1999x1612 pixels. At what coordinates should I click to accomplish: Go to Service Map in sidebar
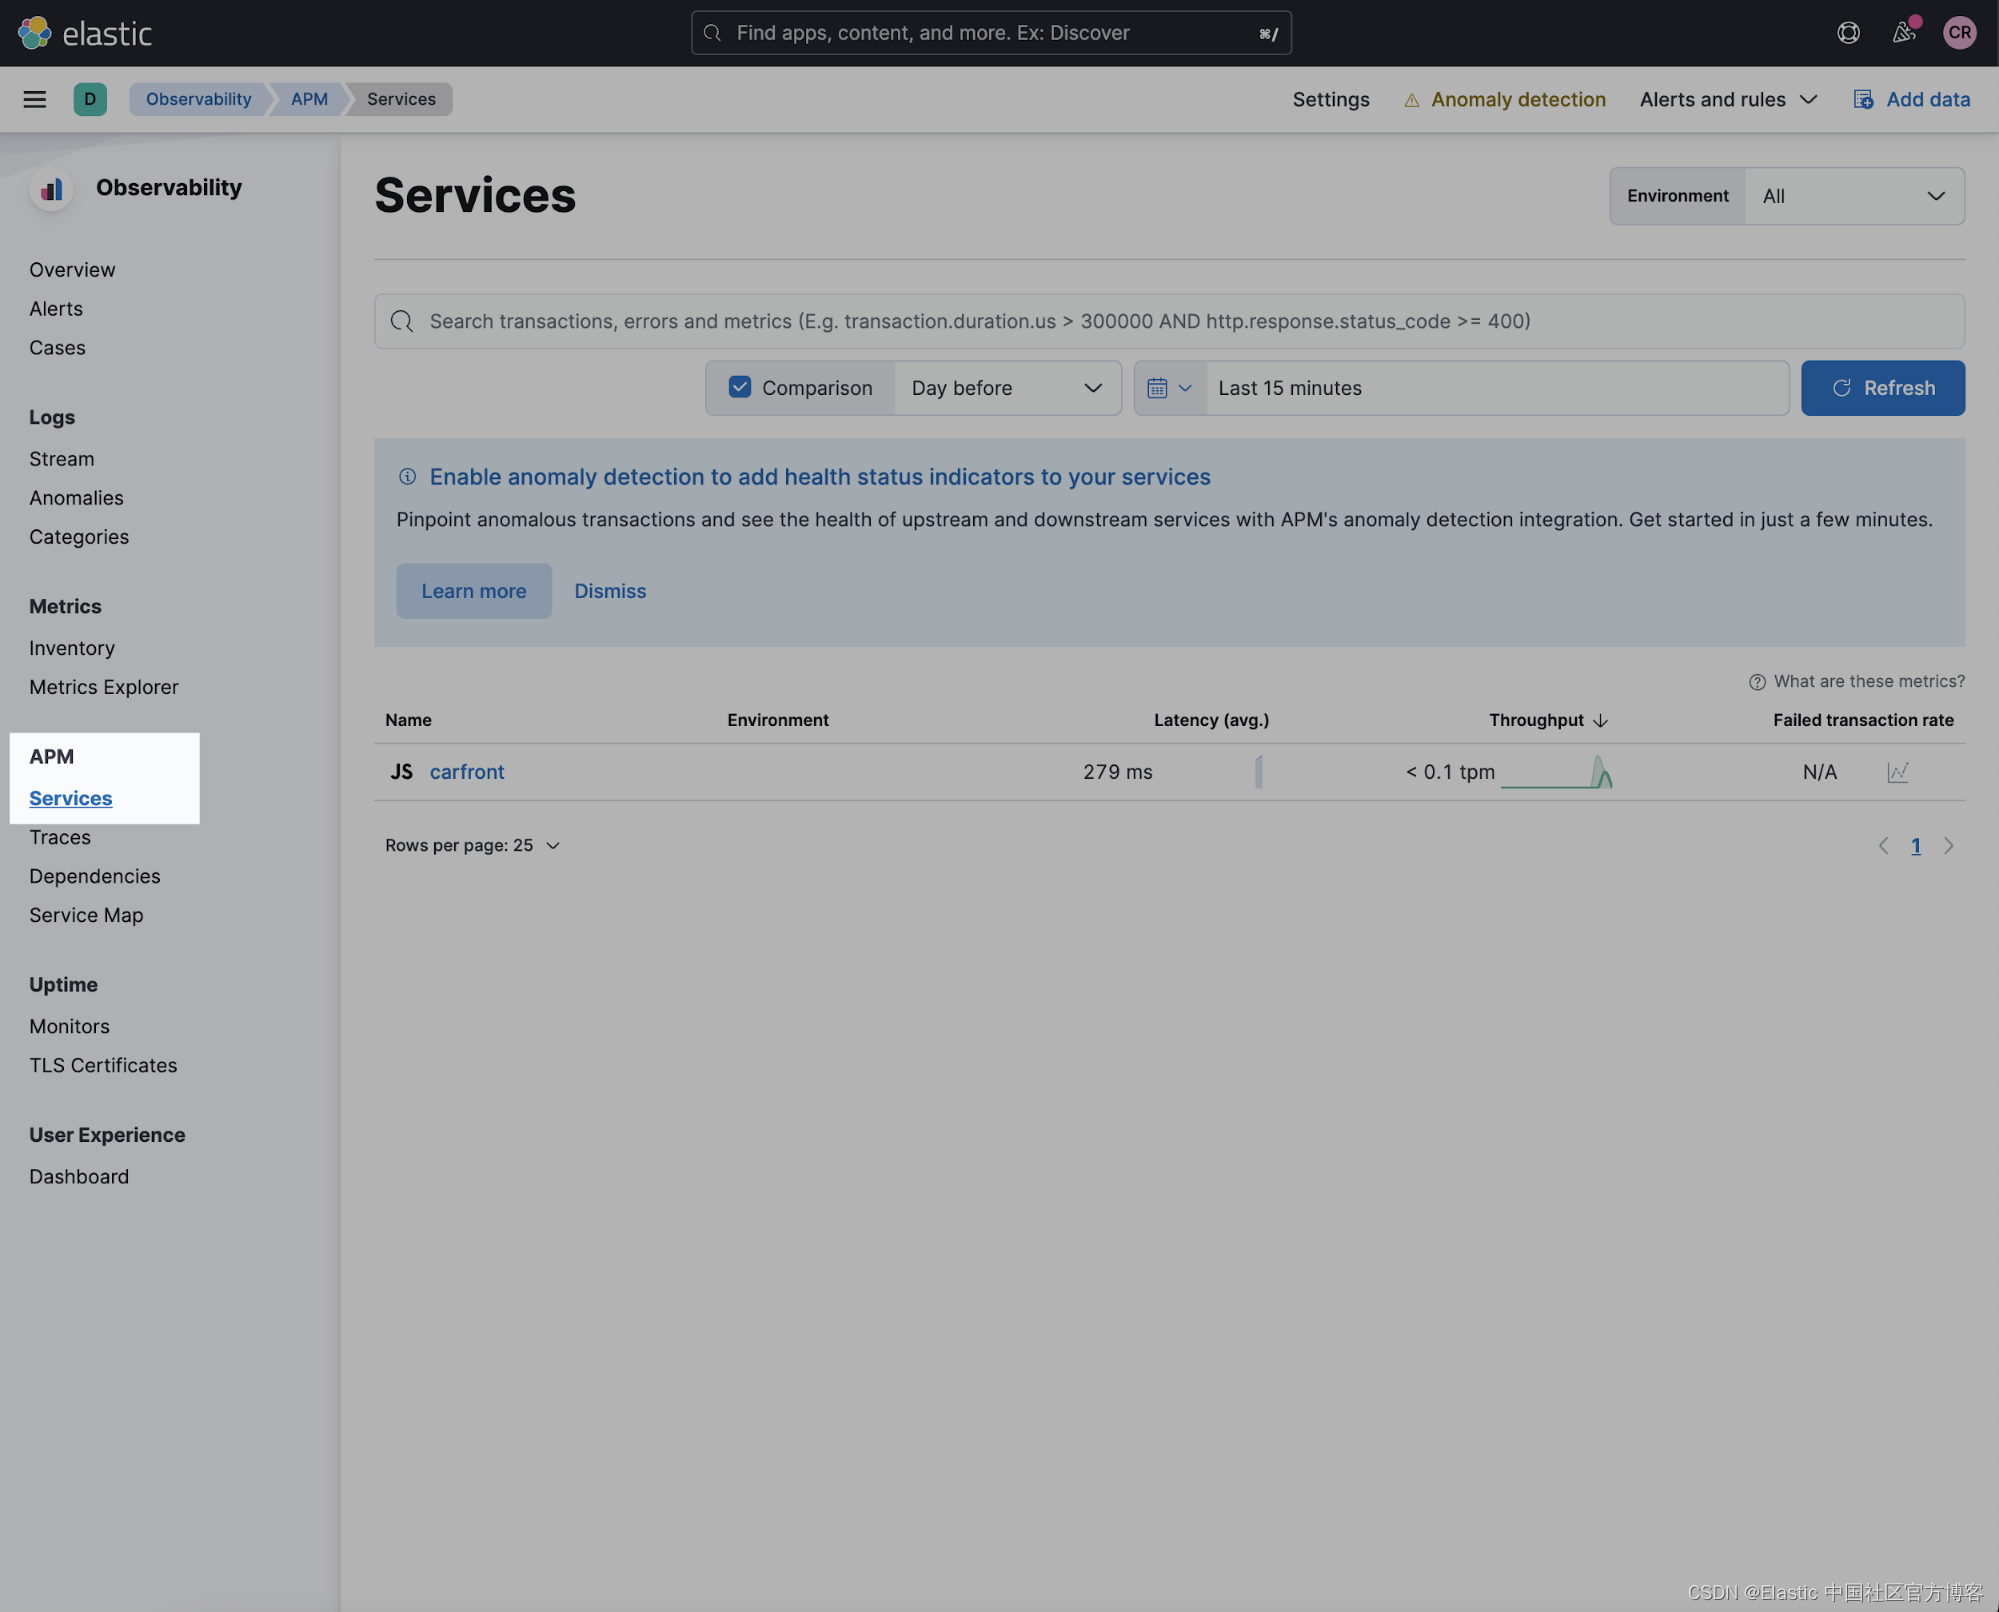pos(86,916)
